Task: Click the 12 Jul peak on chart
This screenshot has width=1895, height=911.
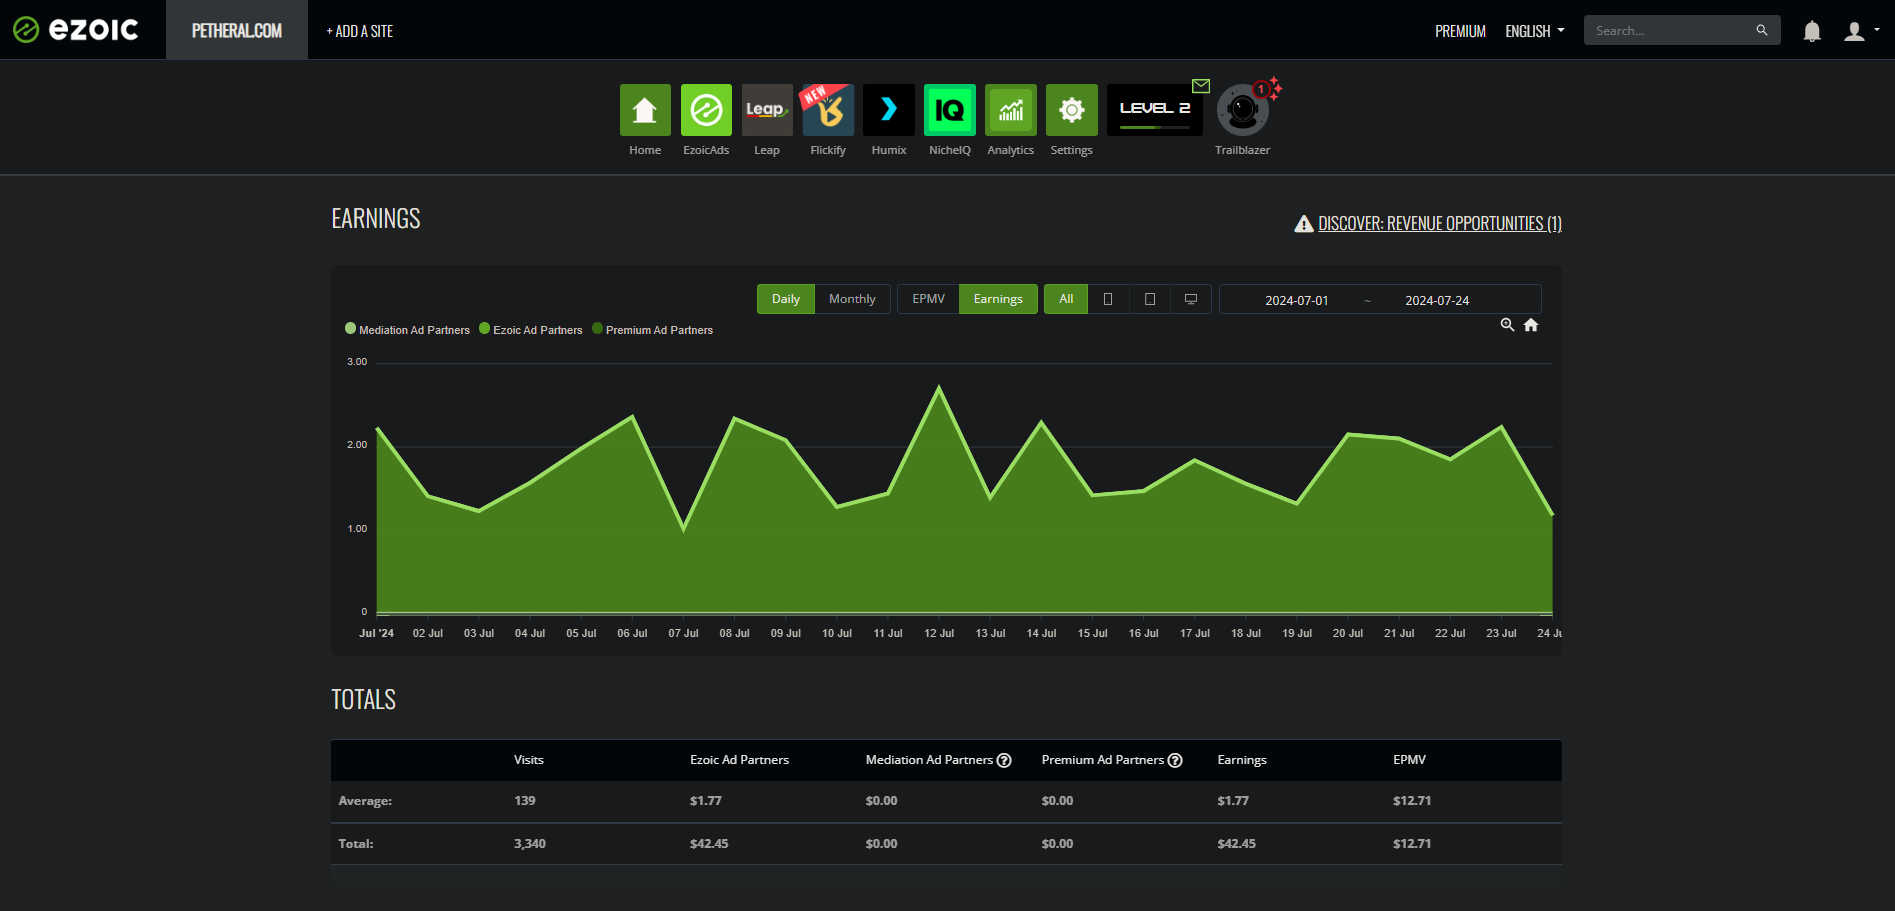Action: [939, 387]
